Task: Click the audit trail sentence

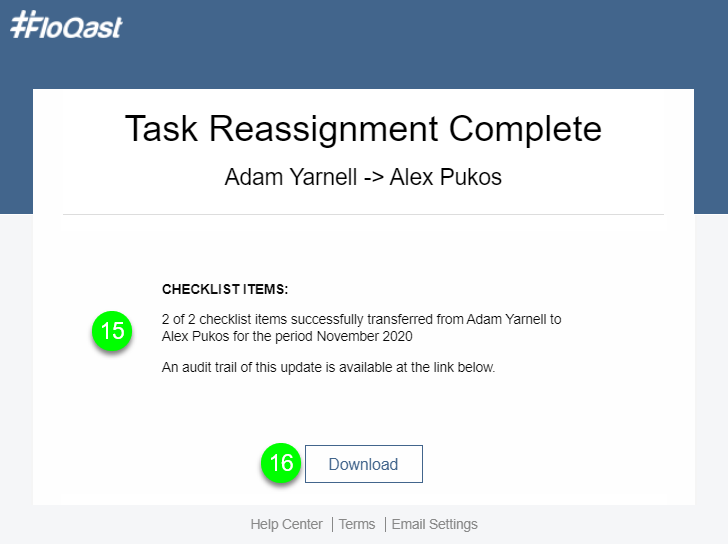Action: pyautogui.click(x=328, y=367)
